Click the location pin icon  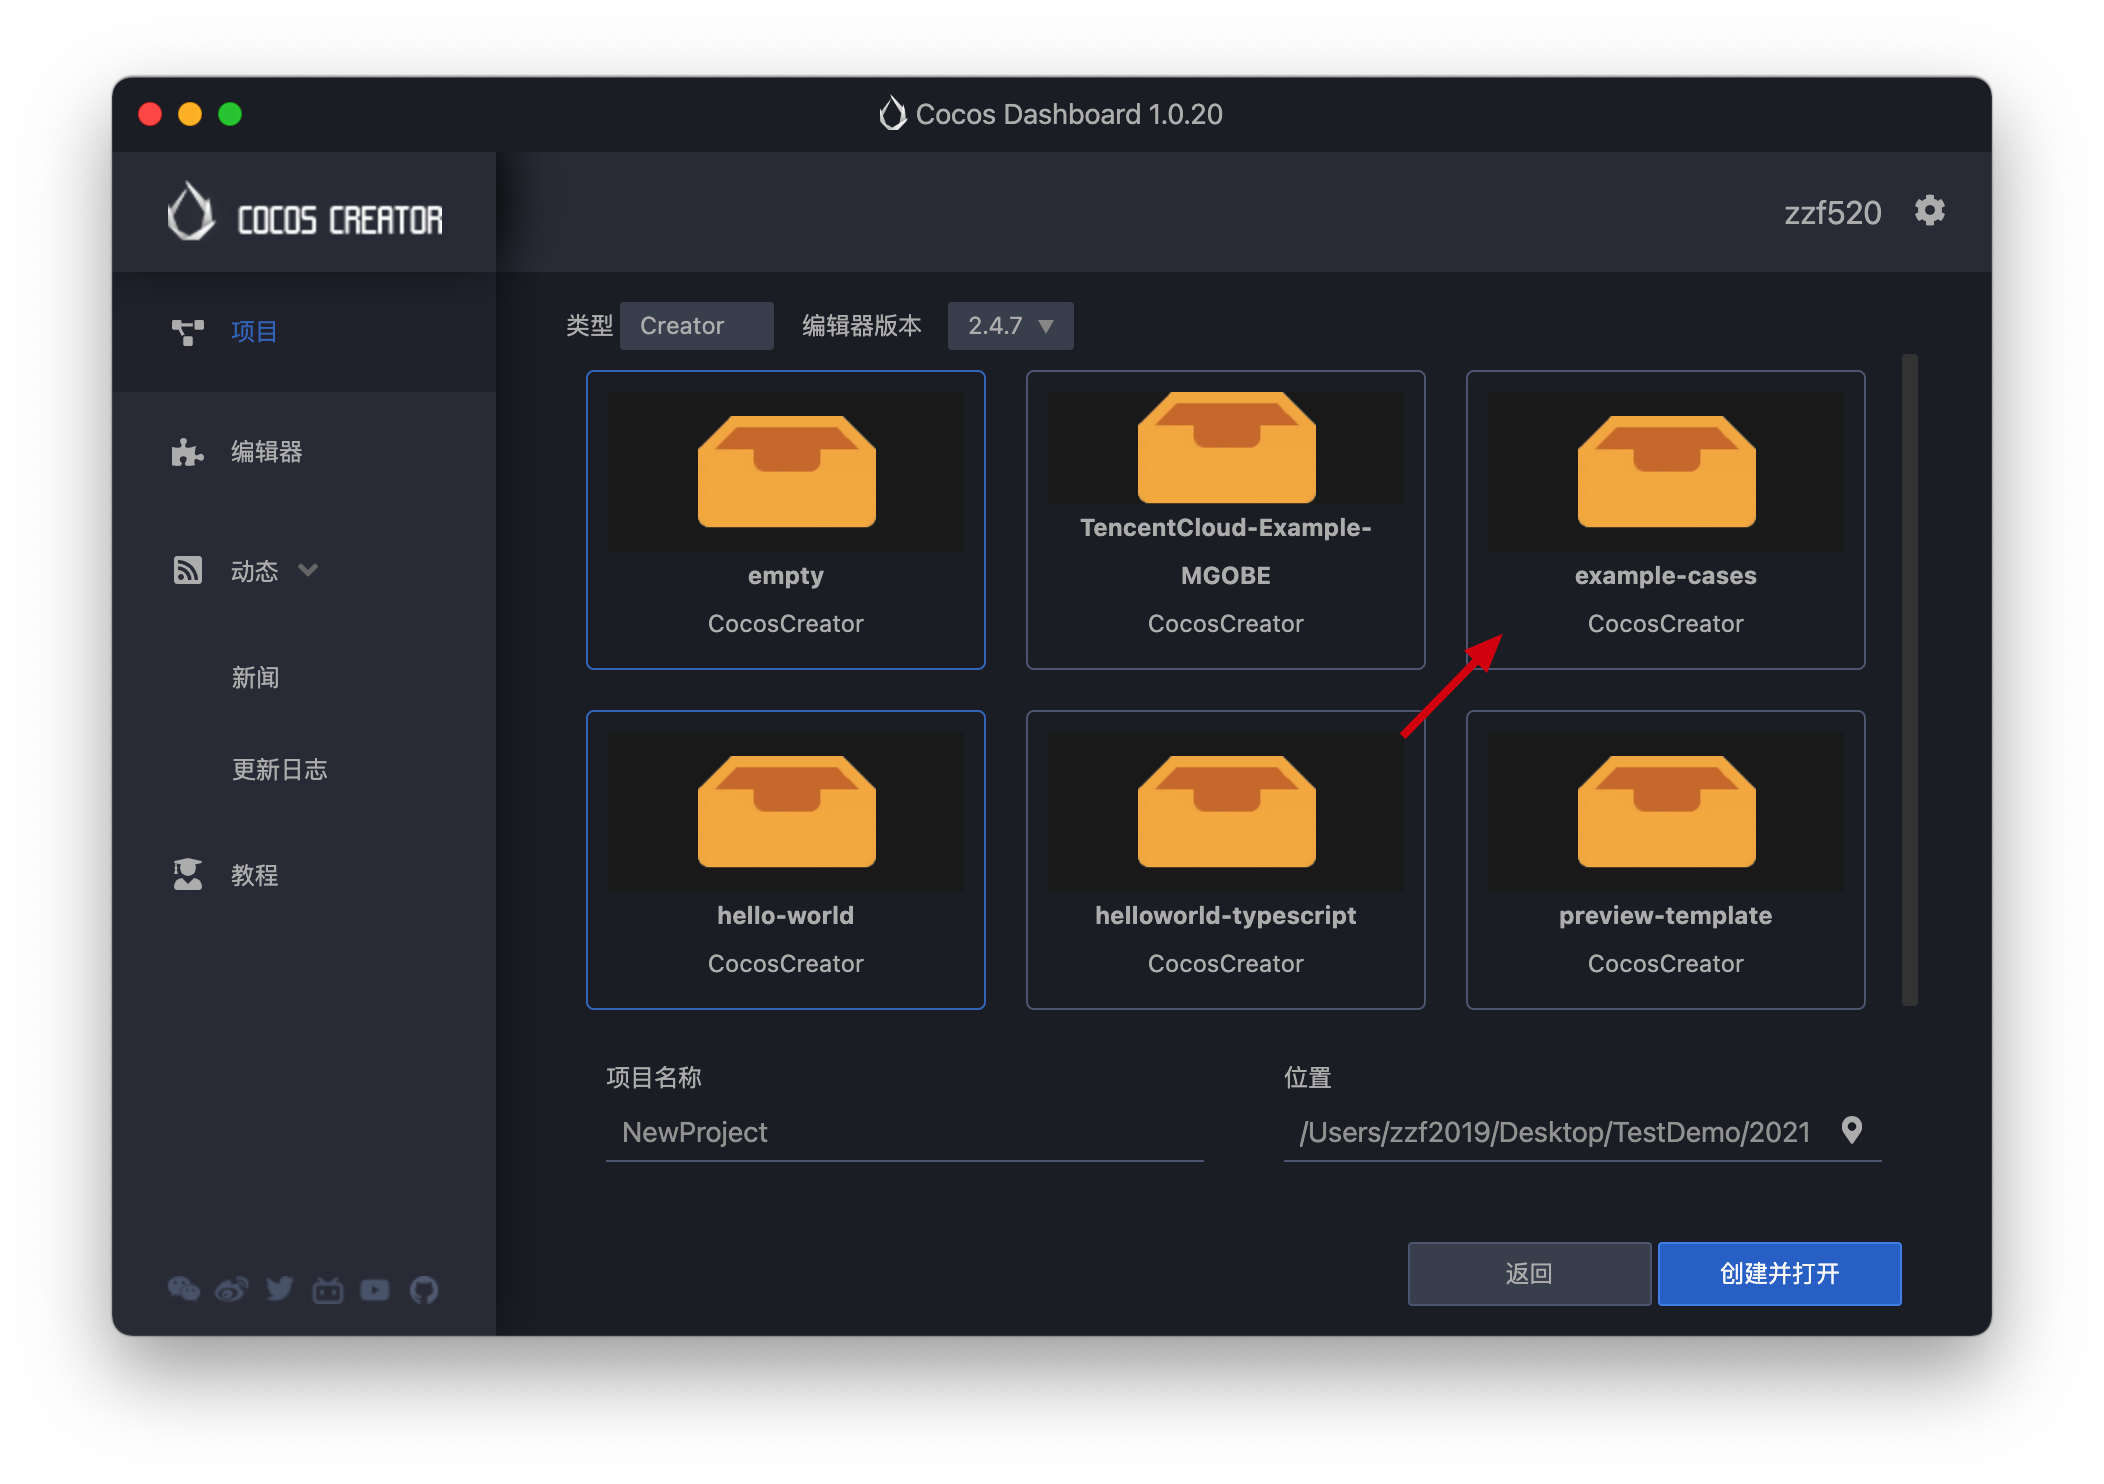[1851, 1130]
